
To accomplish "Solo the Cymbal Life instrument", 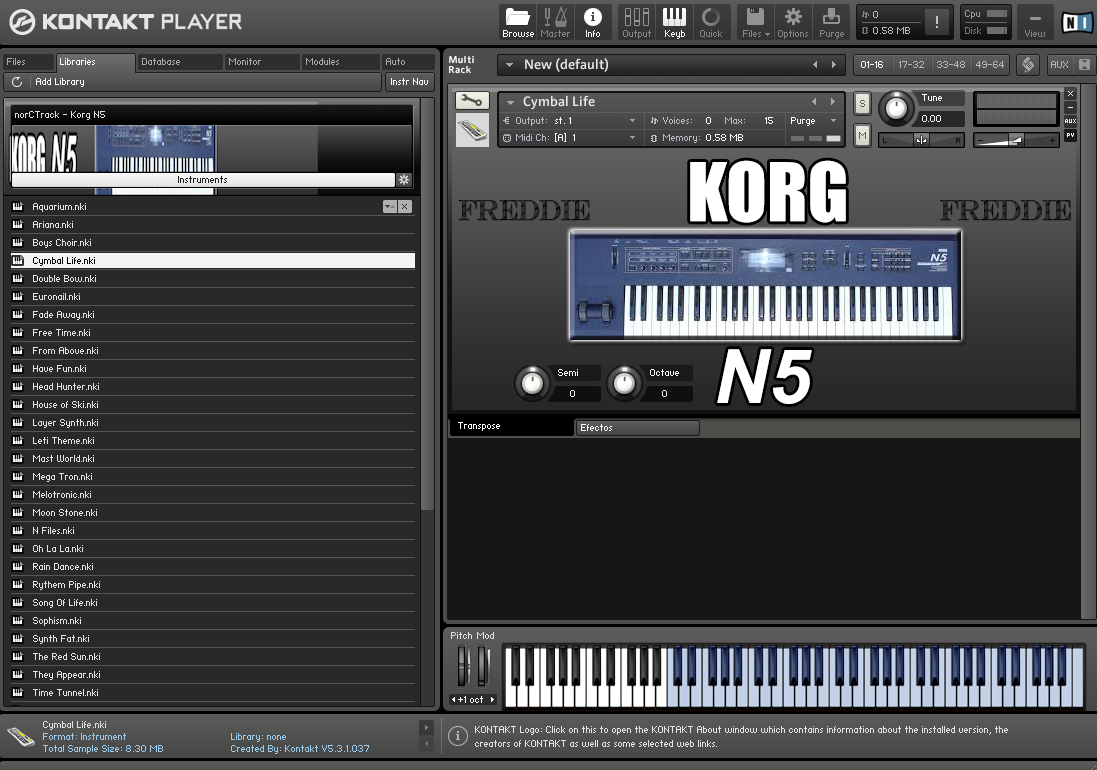I will click(x=863, y=104).
